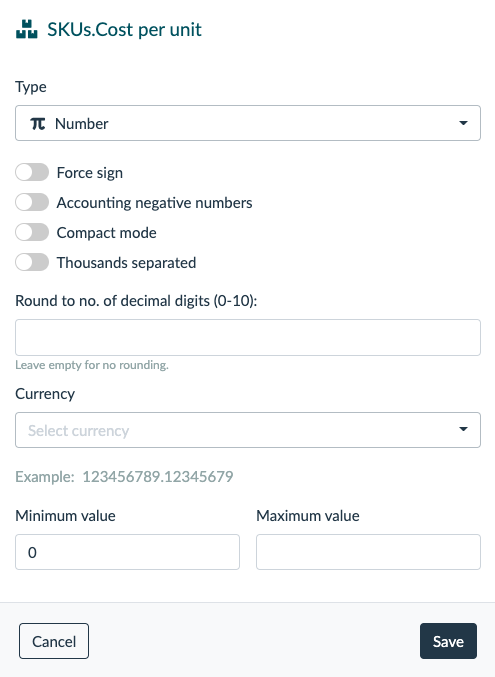Image resolution: width=495 pixels, height=677 pixels.
Task: Enable the Thousands separated toggle
Action: [32, 262]
